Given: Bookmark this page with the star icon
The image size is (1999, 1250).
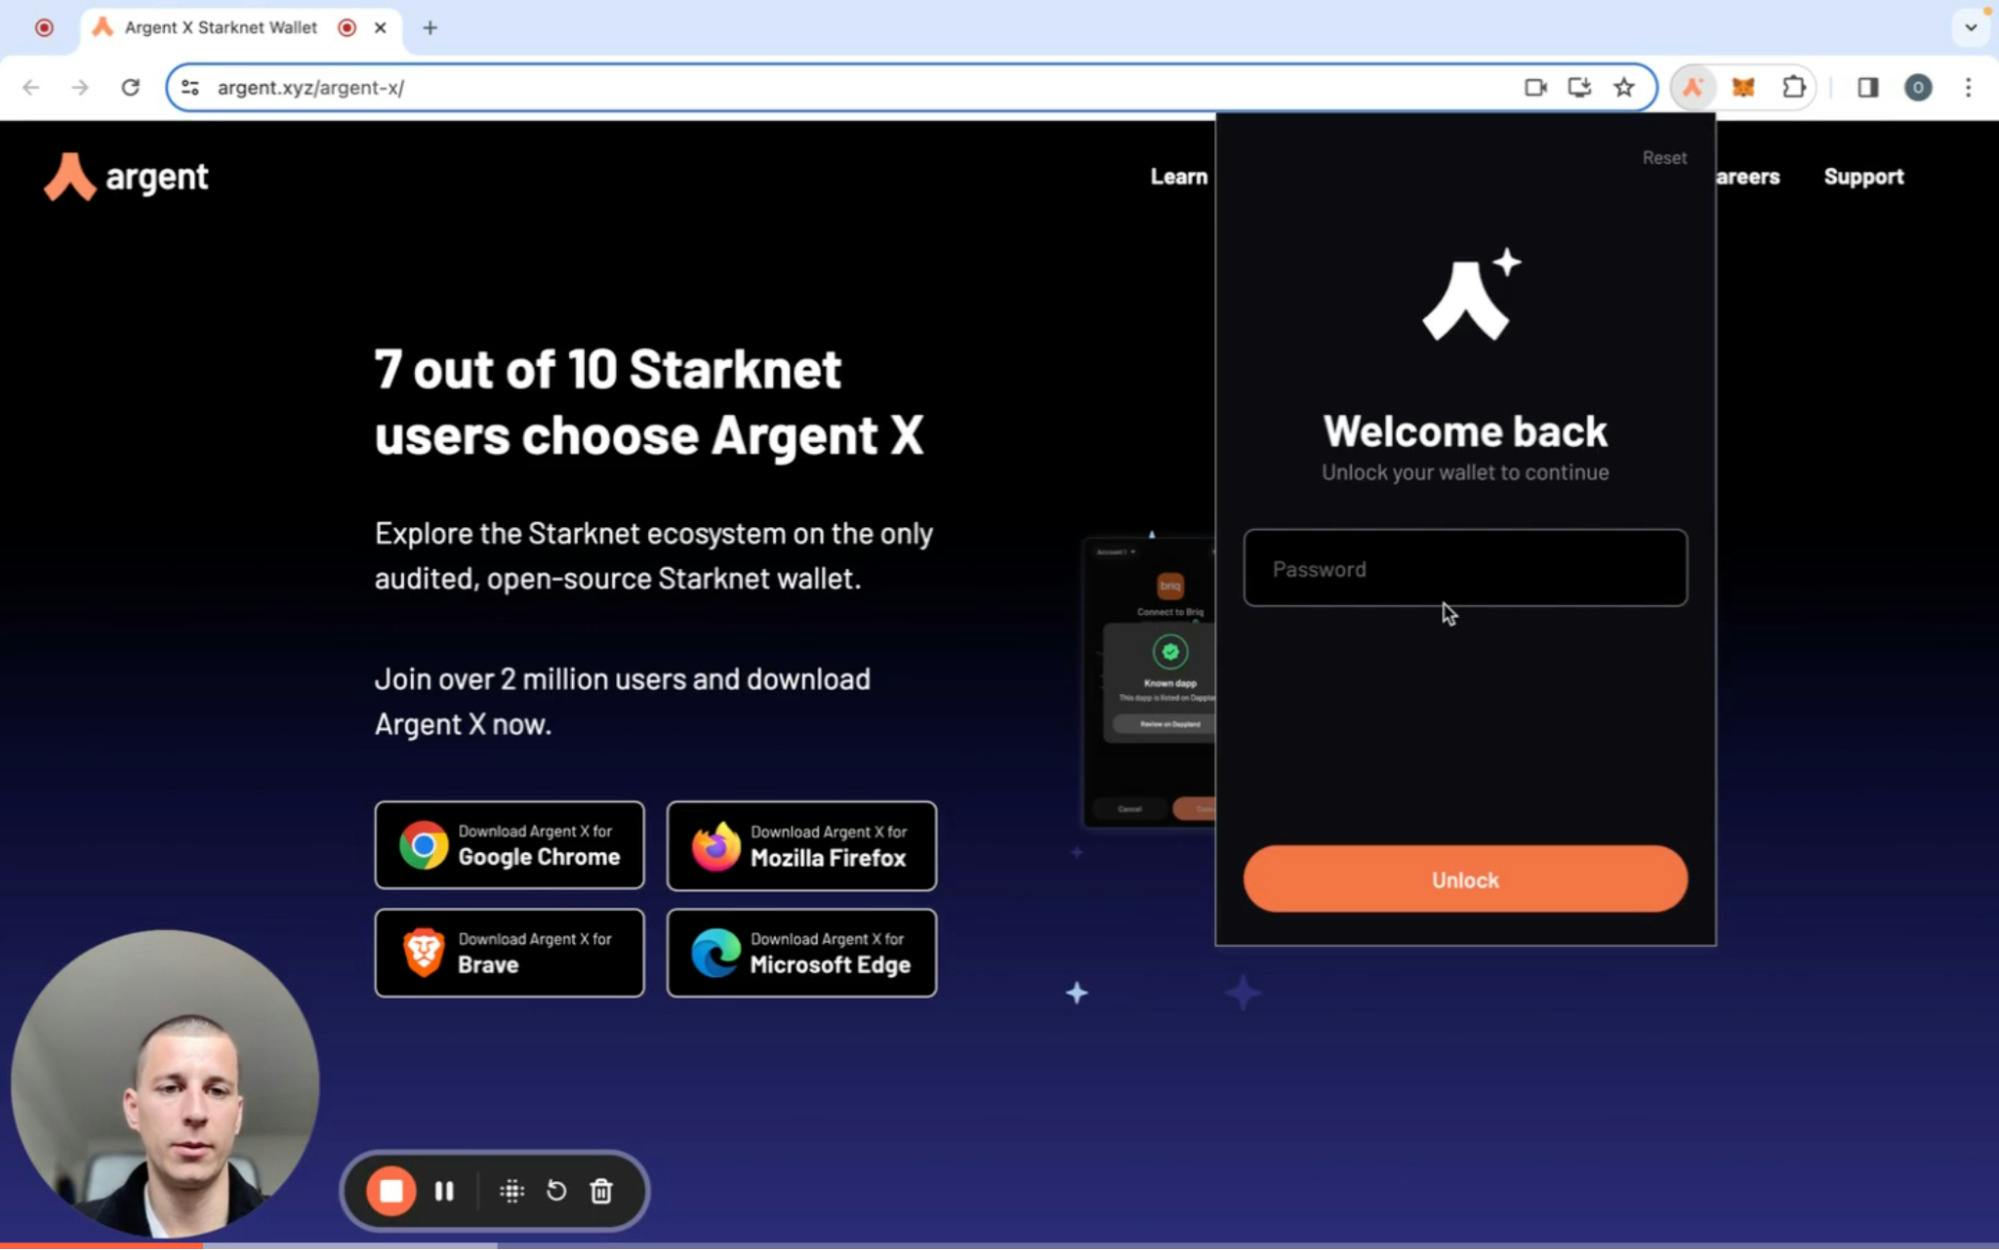Looking at the screenshot, I should coord(1624,87).
